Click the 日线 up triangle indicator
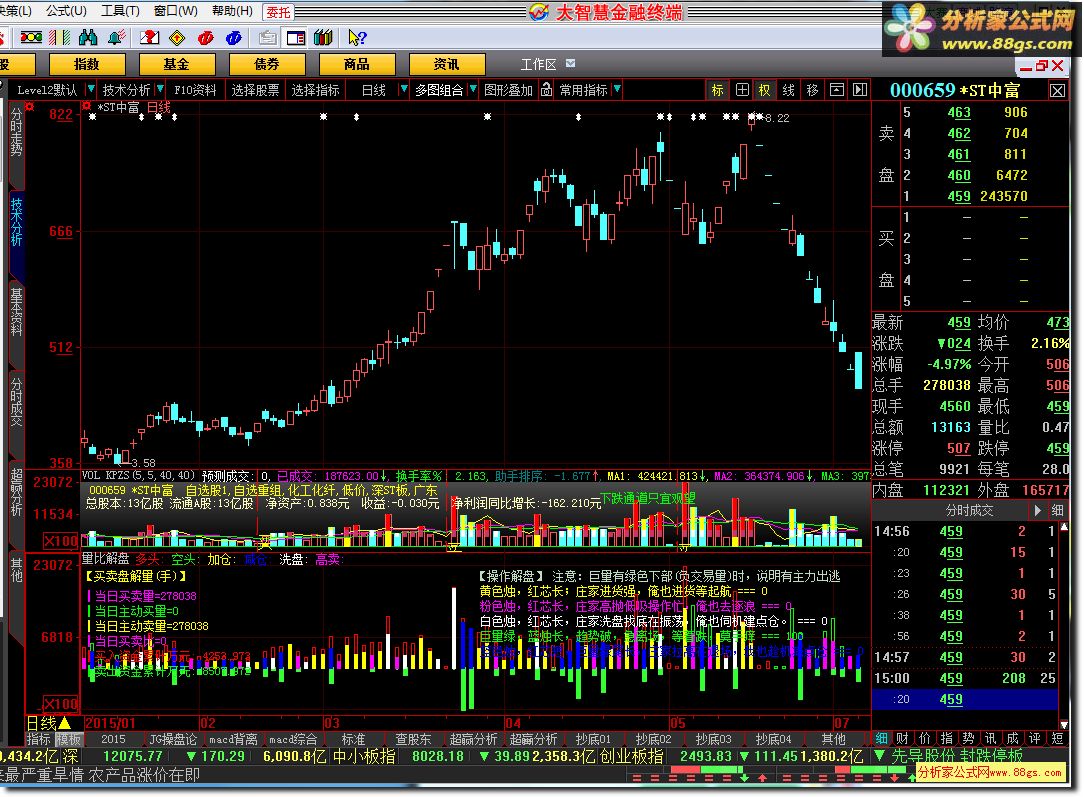1084x797 pixels. [65, 723]
